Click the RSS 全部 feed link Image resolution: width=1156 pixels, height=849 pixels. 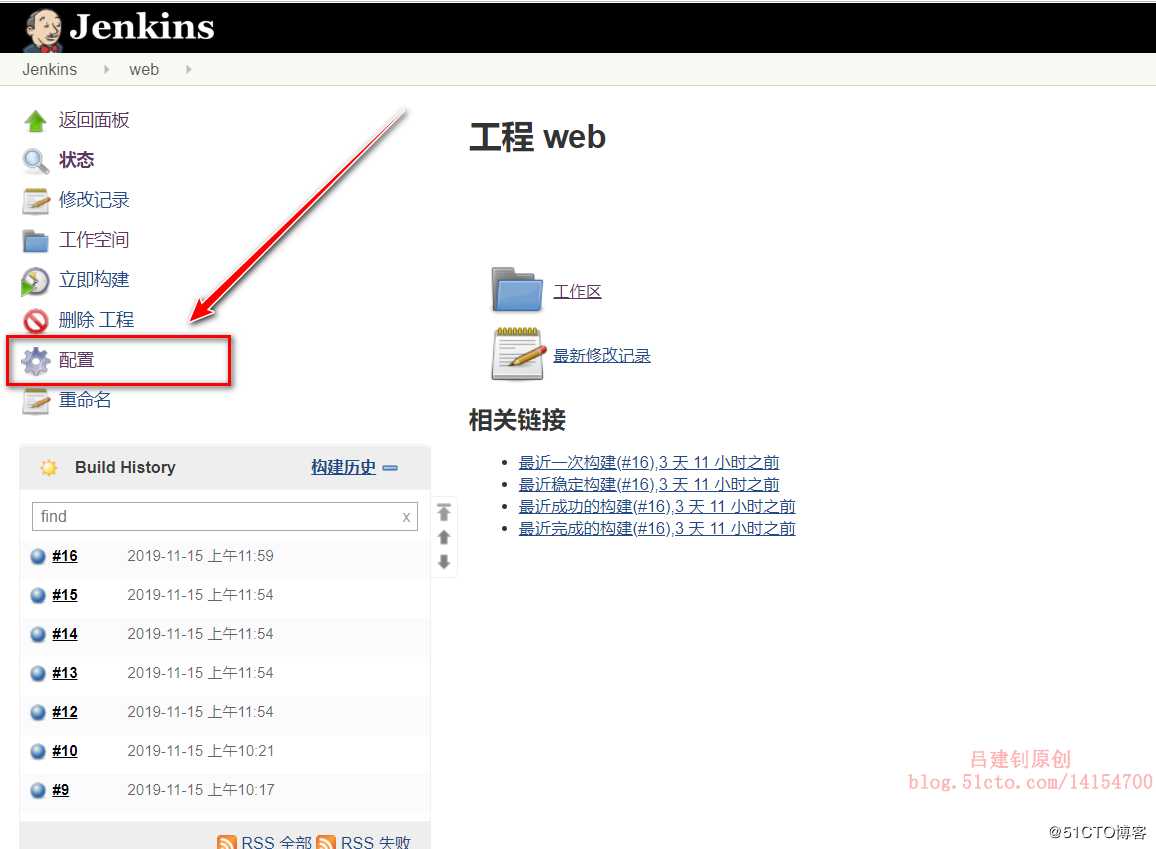[276, 842]
